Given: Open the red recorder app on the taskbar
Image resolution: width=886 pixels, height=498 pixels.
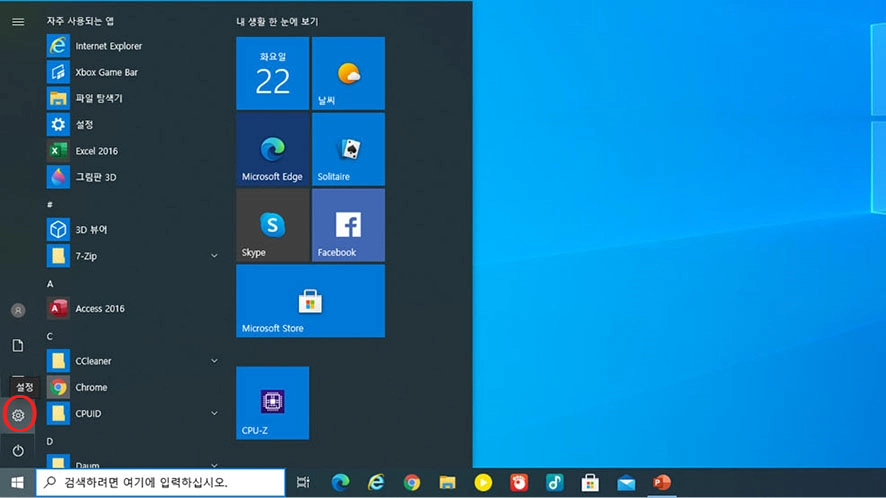Looking at the screenshot, I should coord(519,483).
